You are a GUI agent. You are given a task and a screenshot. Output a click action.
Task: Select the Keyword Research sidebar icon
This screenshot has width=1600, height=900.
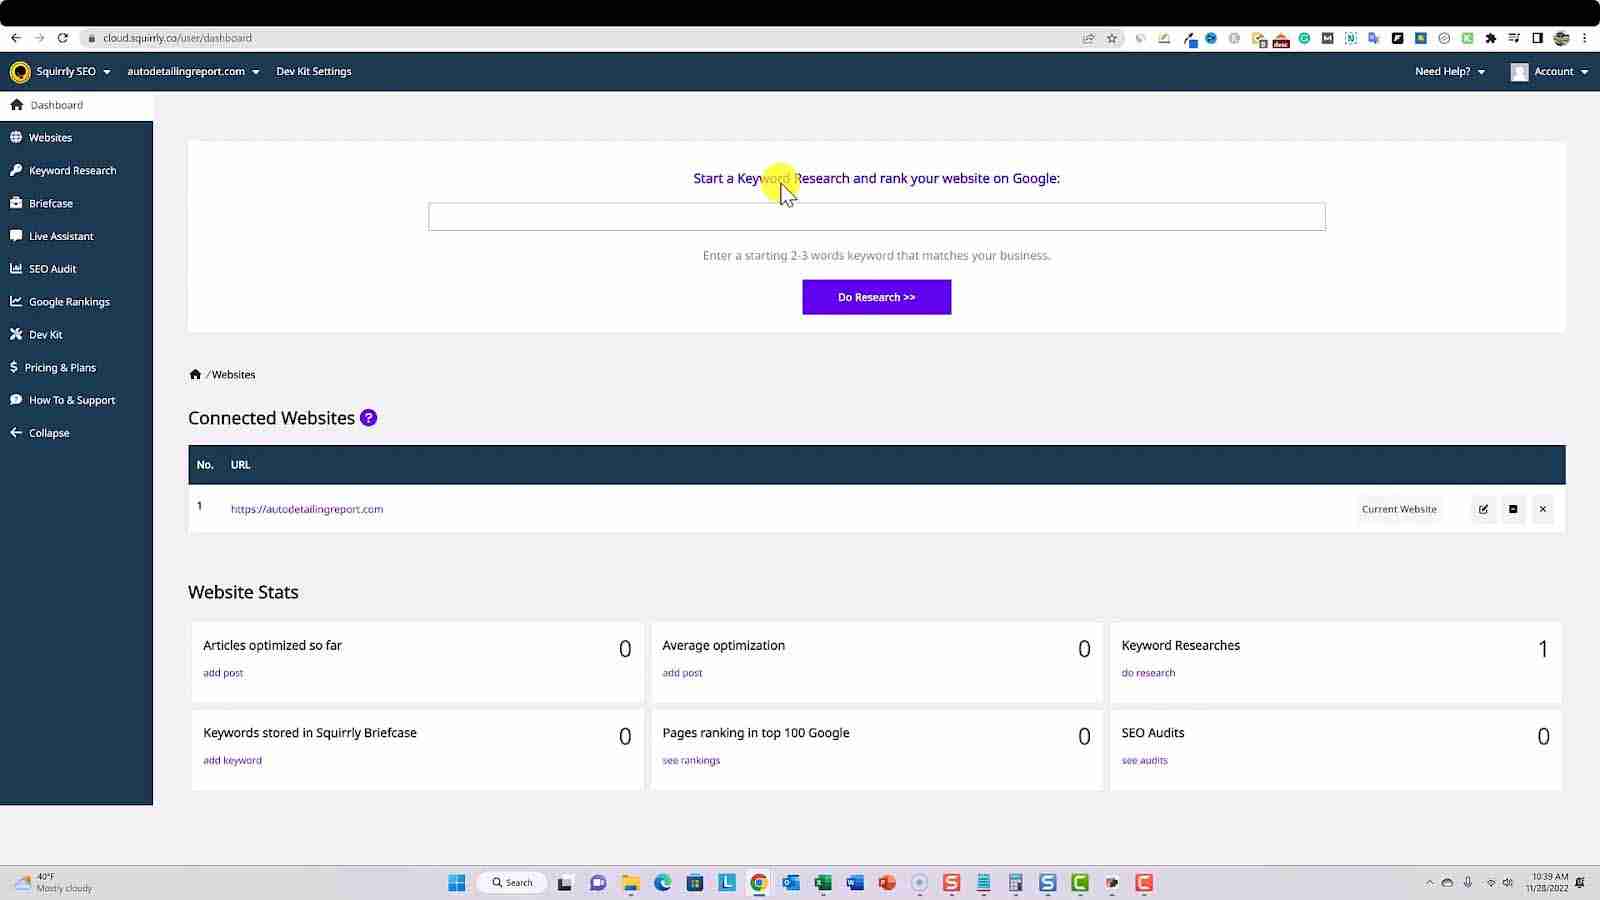pos(15,170)
